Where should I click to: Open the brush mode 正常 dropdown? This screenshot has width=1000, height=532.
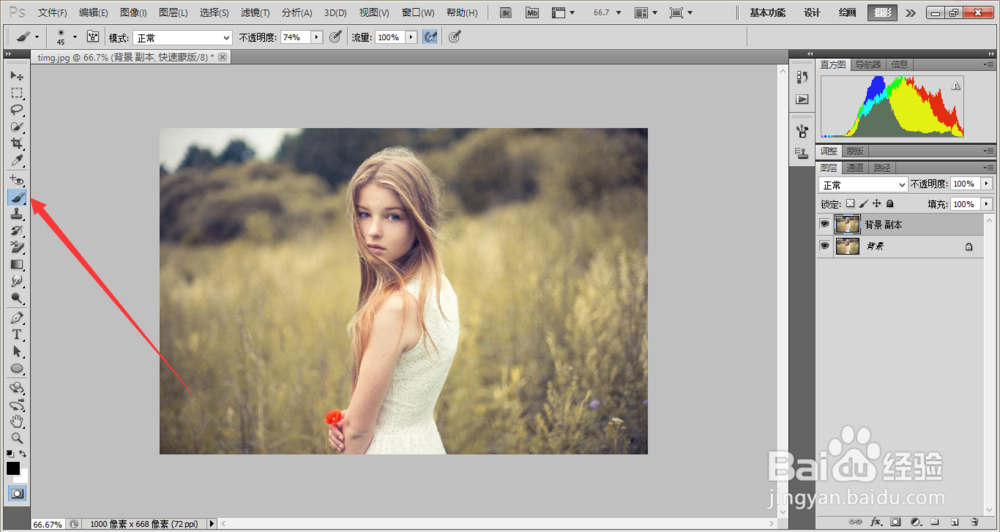pyautogui.click(x=182, y=38)
